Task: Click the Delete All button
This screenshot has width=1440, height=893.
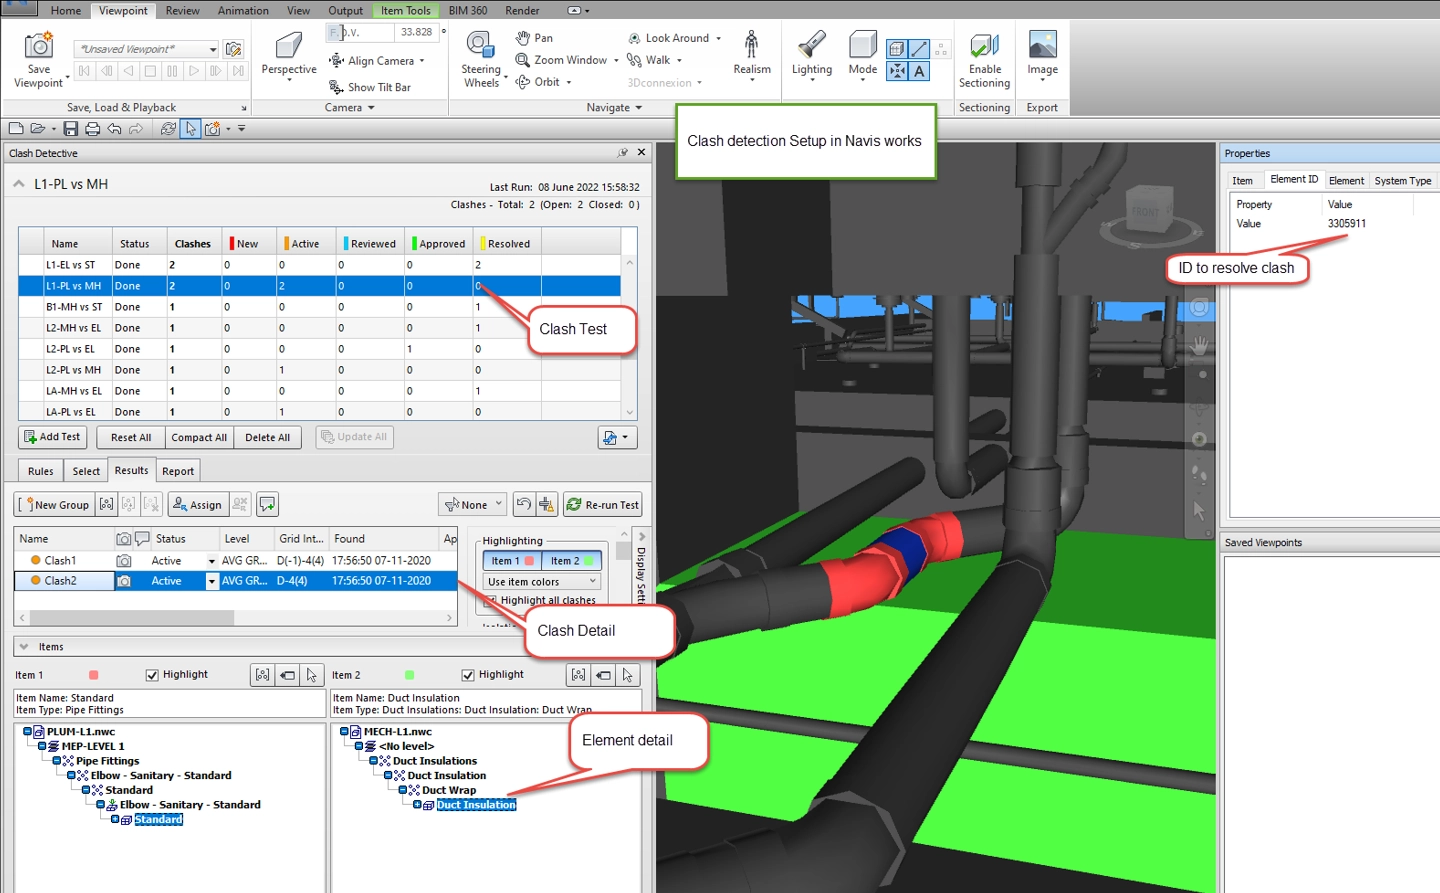Action: (x=267, y=437)
